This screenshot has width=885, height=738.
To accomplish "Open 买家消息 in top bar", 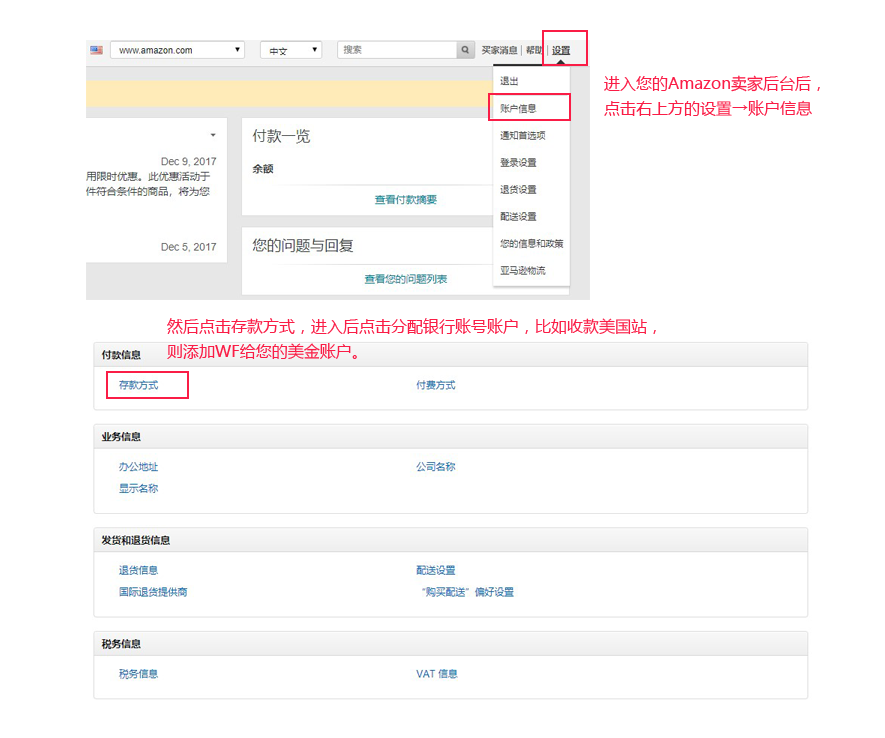I will (500, 50).
